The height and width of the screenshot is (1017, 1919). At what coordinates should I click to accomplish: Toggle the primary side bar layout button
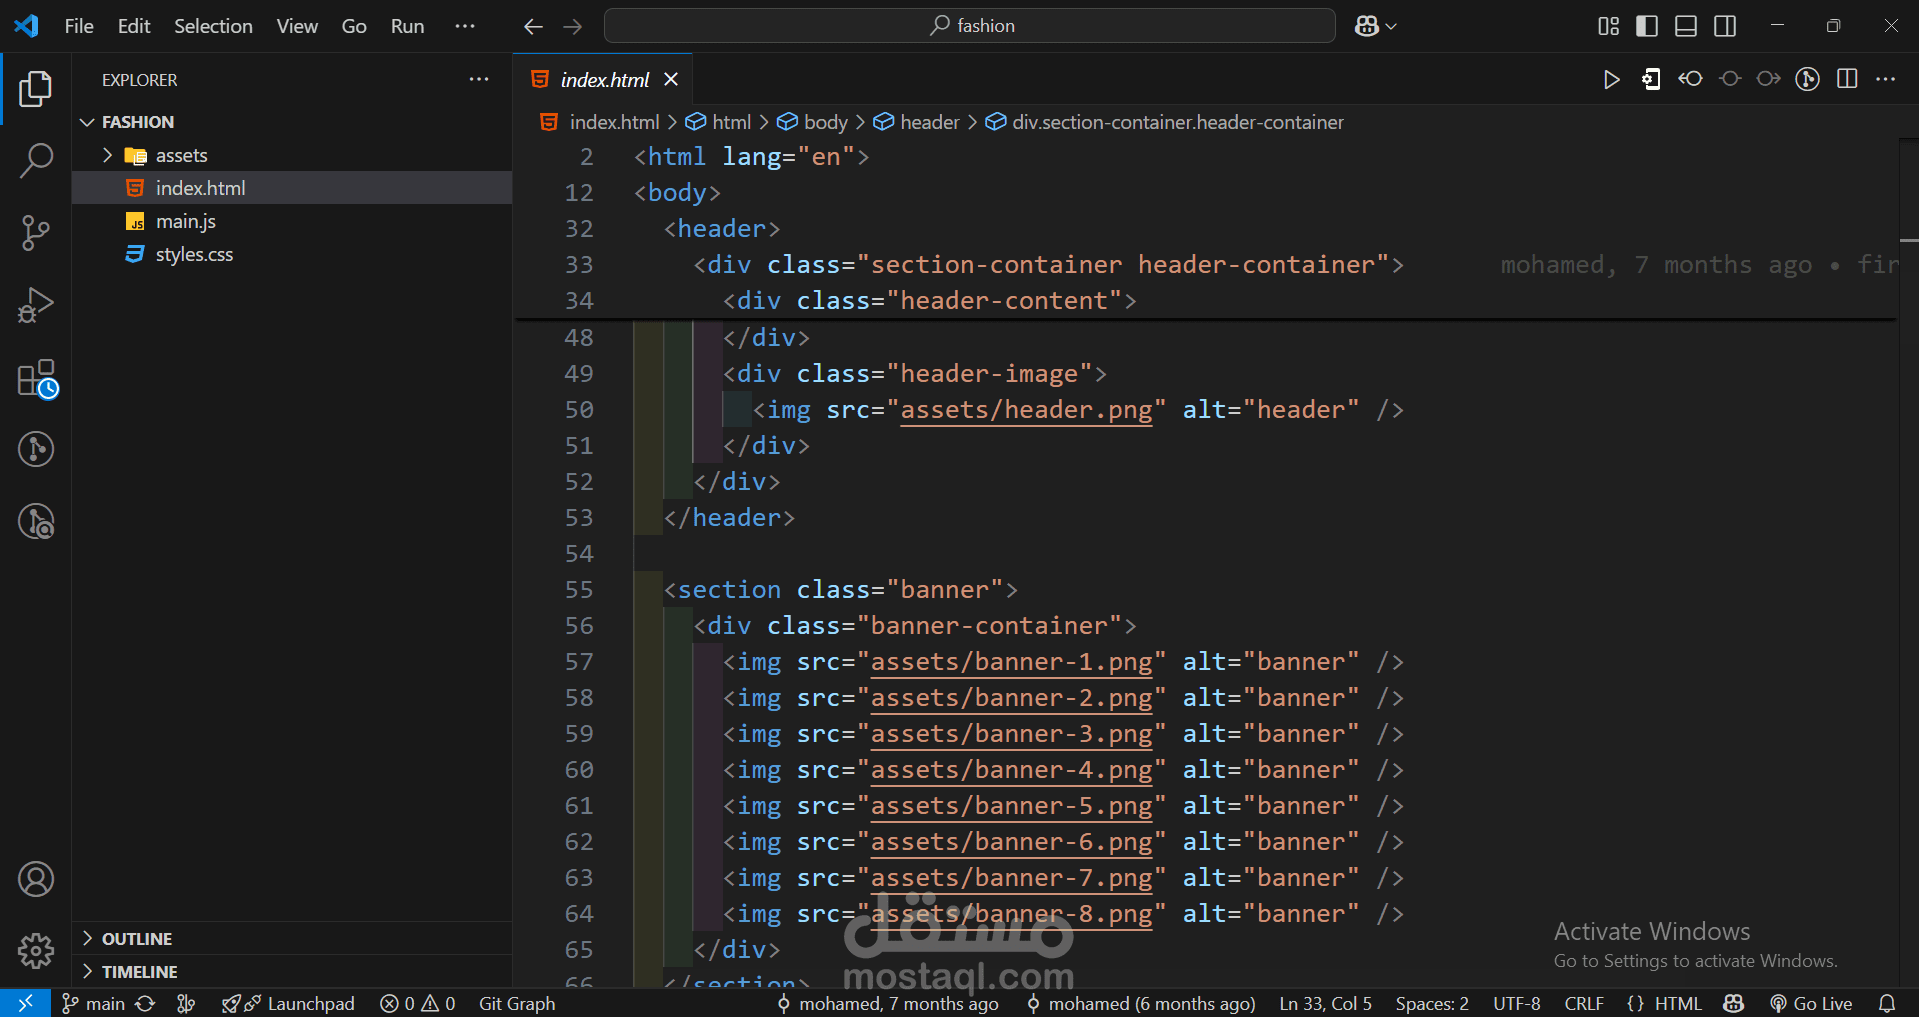(x=1647, y=26)
